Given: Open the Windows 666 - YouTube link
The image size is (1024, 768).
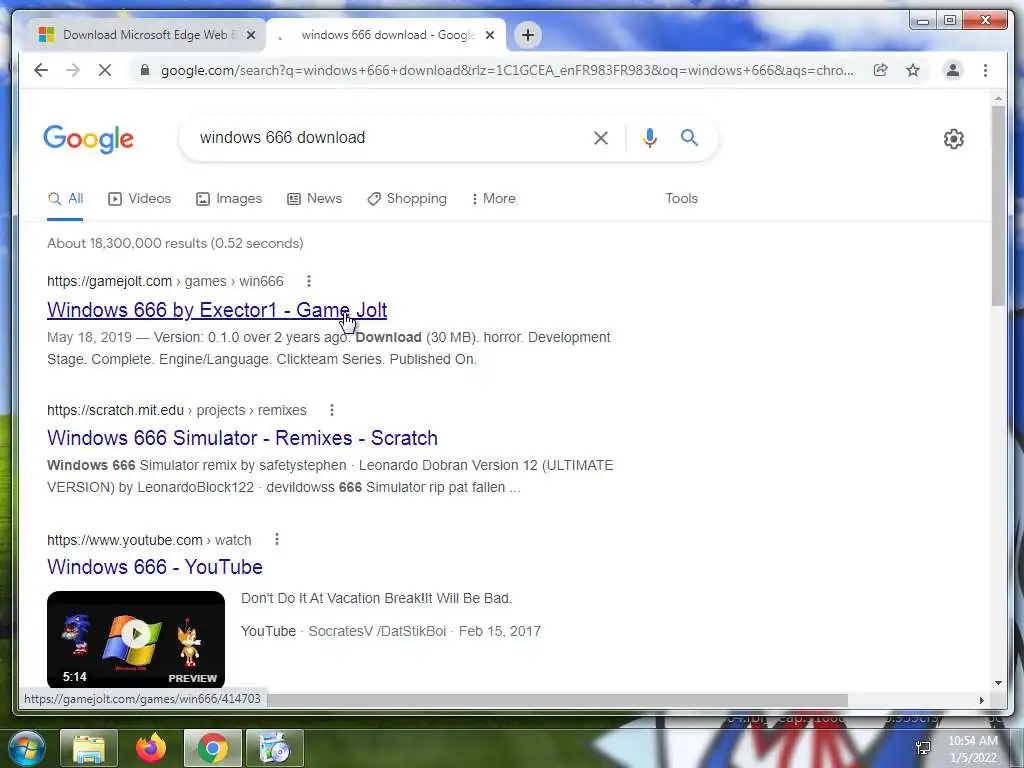Looking at the screenshot, I should (x=155, y=567).
